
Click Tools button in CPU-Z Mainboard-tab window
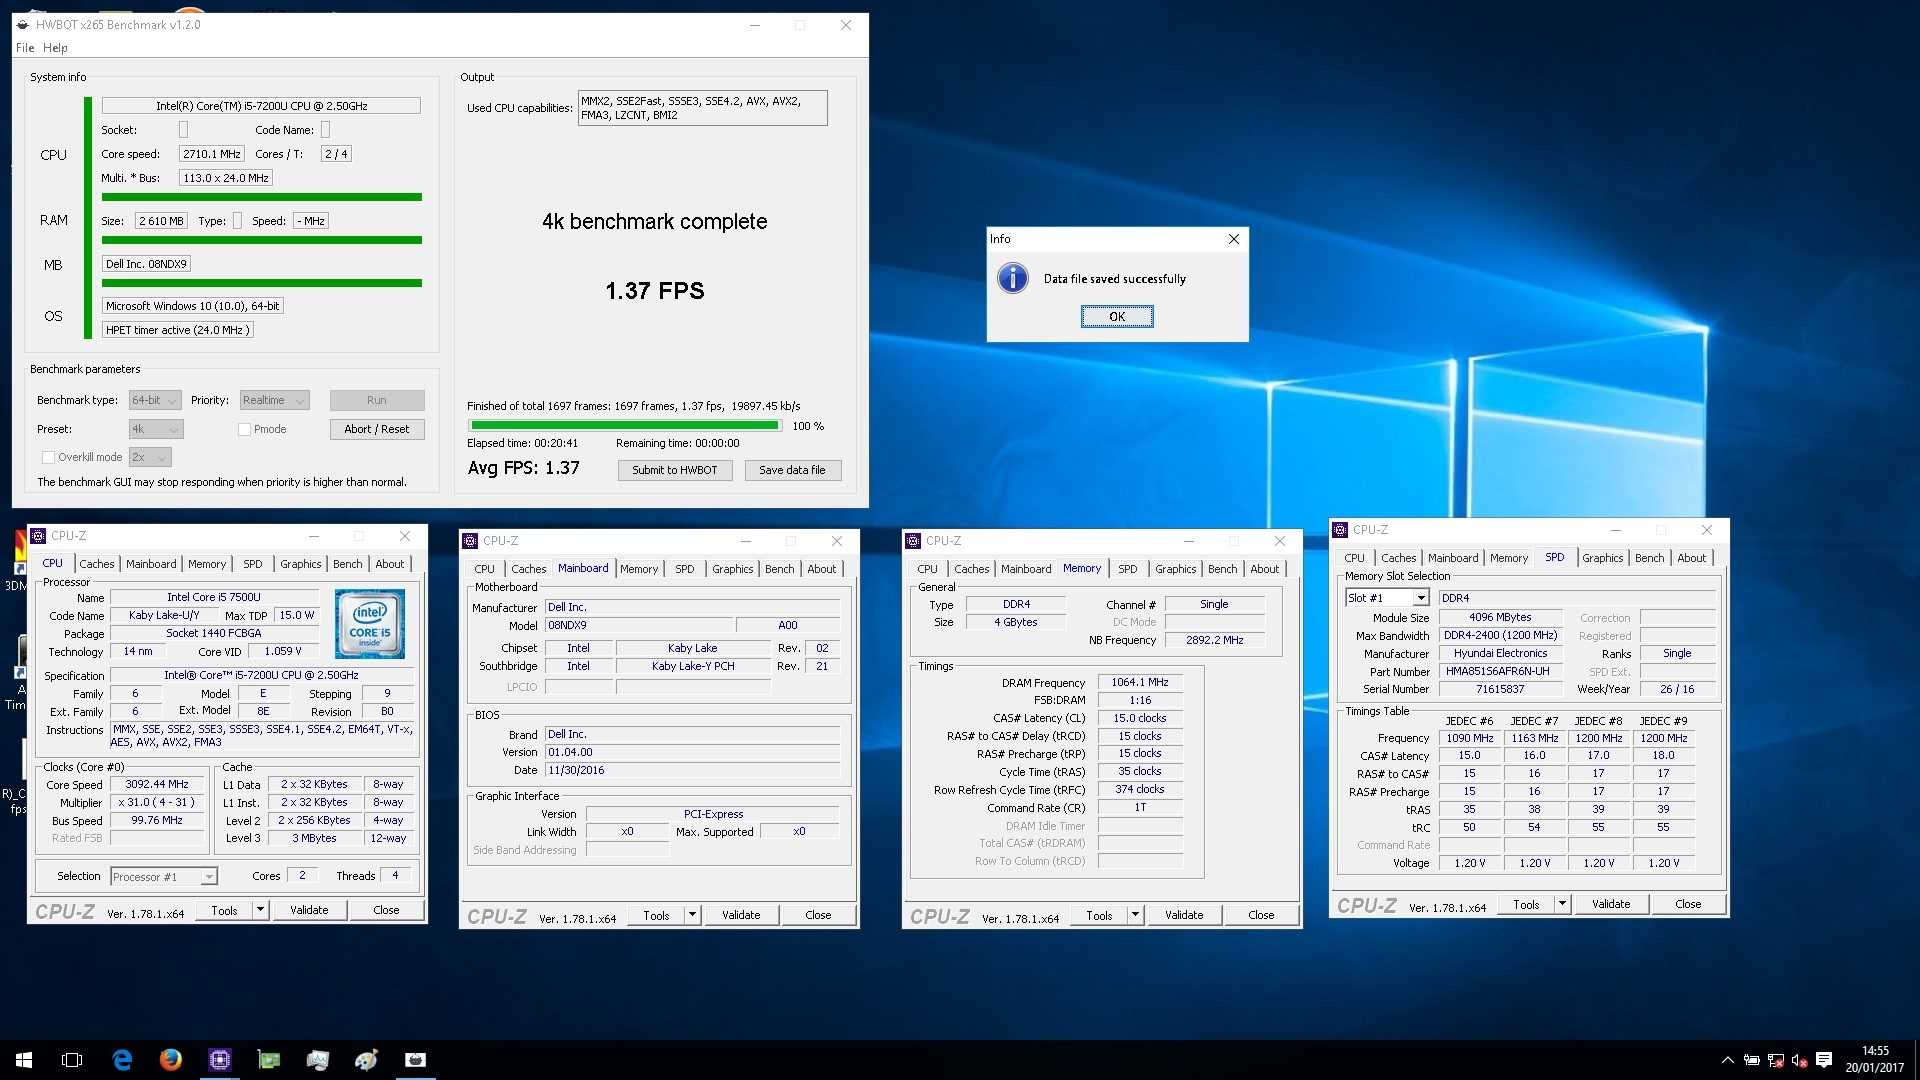[x=656, y=915]
